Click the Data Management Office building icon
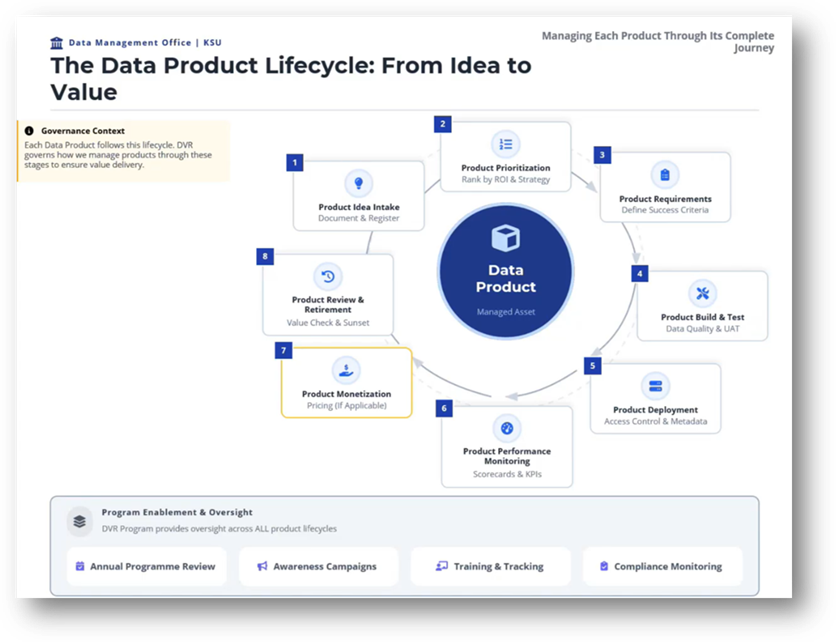 click(57, 43)
